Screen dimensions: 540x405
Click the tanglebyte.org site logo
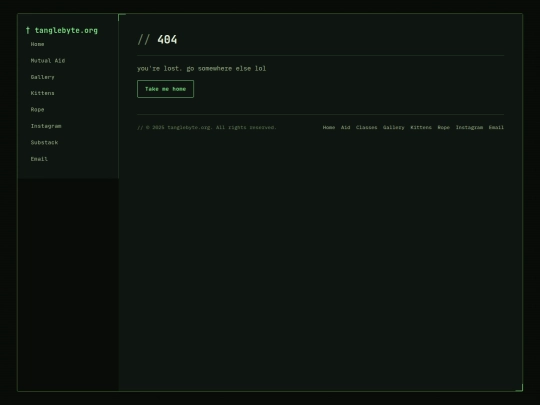pos(62,30)
